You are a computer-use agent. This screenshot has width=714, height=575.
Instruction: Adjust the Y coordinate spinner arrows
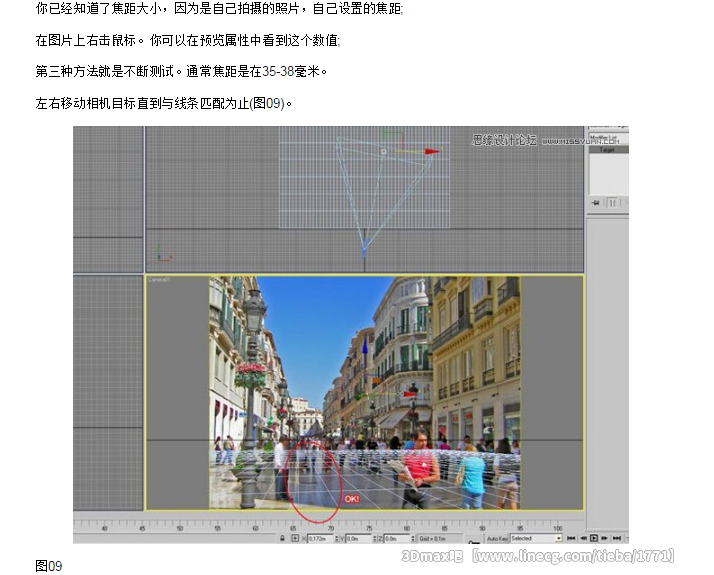(375, 539)
